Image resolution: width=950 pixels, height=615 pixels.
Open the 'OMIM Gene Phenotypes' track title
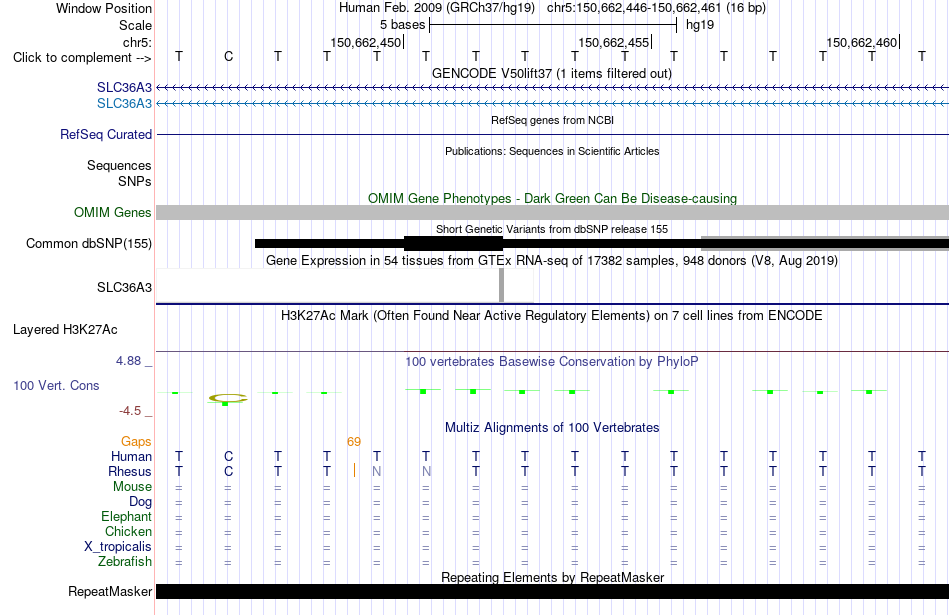(x=552, y=198)
